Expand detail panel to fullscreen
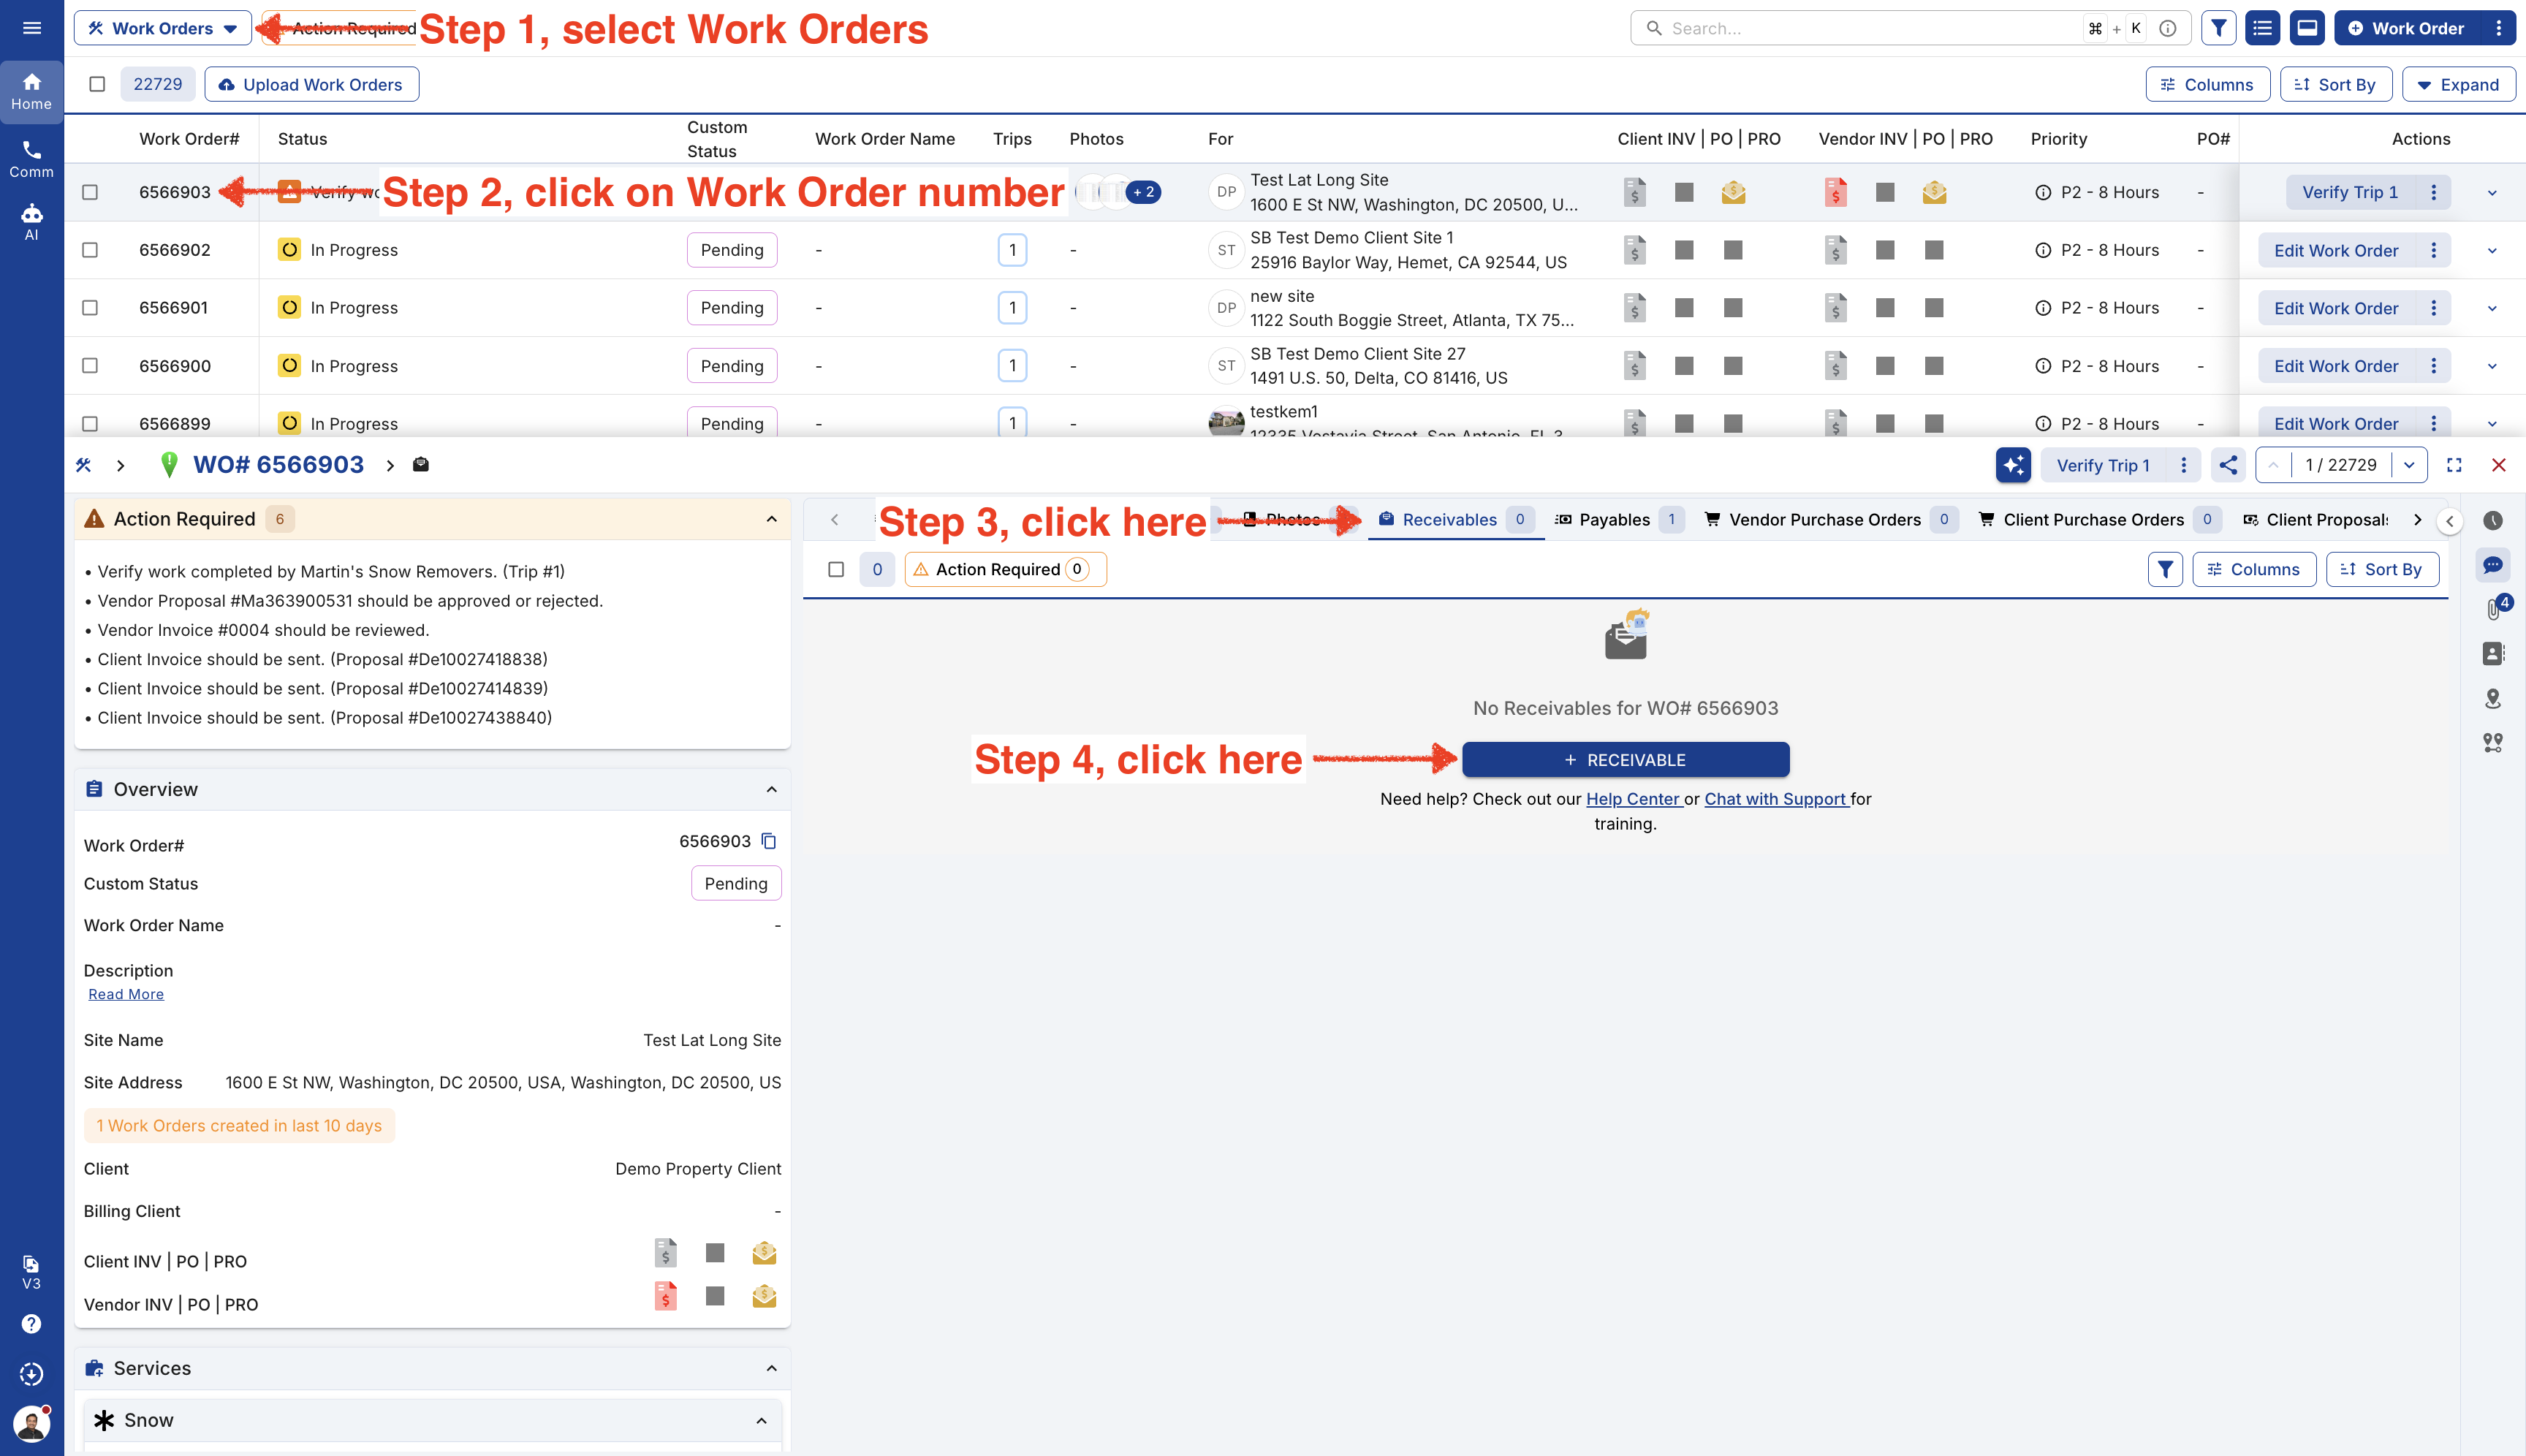Viewport: 2526px width, 1456px height. click(2454, 465)
